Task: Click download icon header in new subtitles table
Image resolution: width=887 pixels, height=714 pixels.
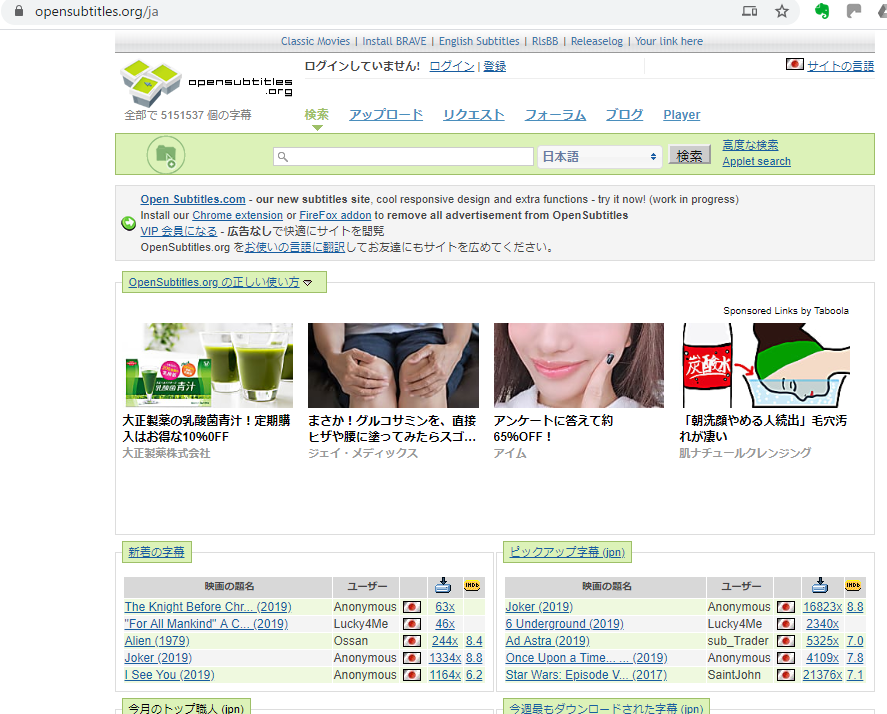Action: pos(443,586)
